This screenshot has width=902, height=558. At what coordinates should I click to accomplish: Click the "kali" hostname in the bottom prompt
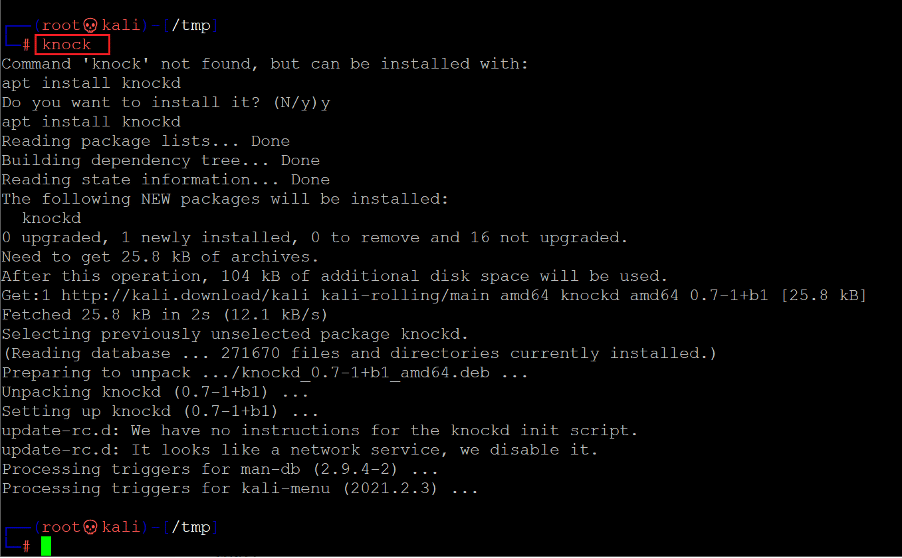pyautogui.click(x=121, y=527)
